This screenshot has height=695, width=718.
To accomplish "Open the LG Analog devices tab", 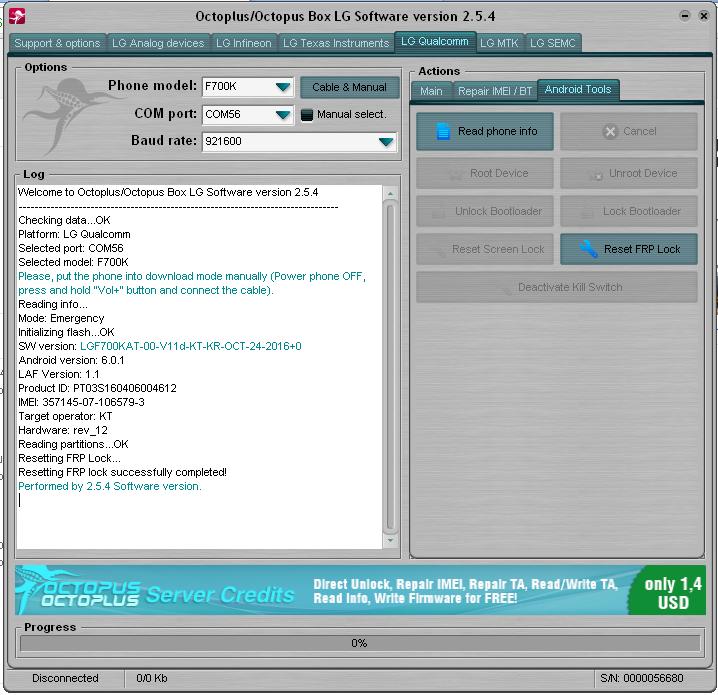I will pyautogui.click(x=158, y=43).
